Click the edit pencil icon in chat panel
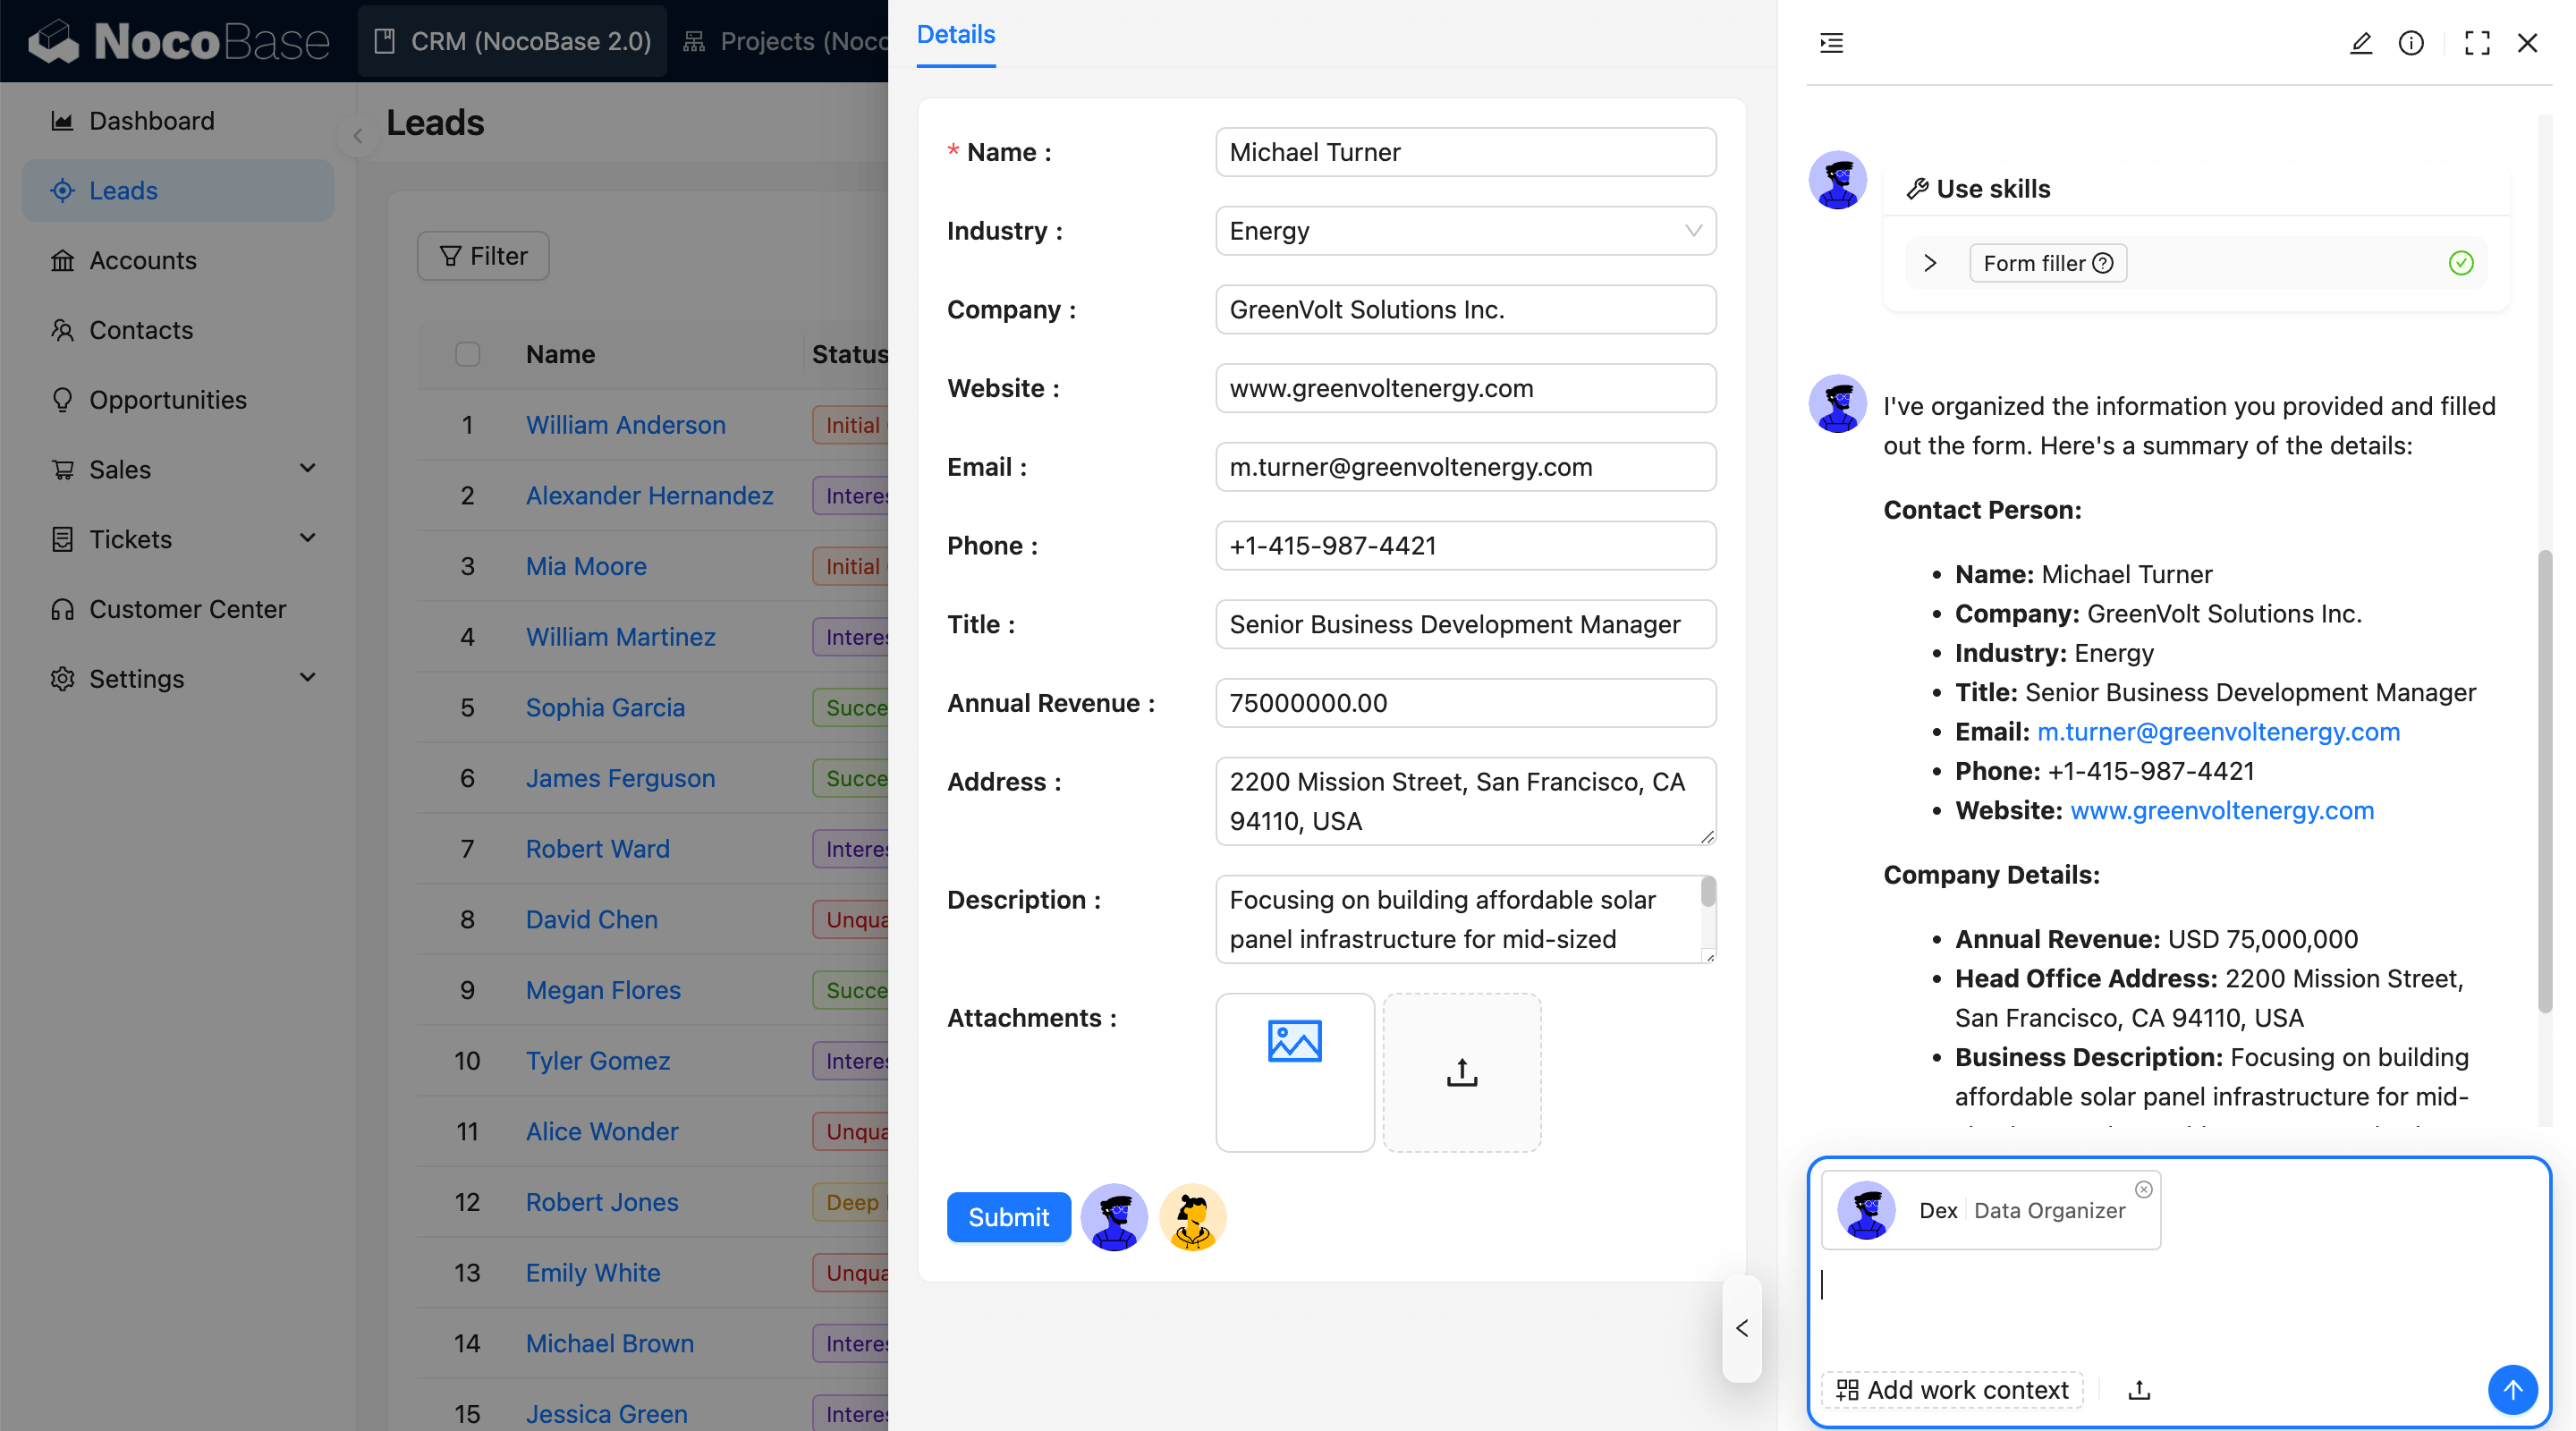2576x1431 pixels. click(2360, 43)
